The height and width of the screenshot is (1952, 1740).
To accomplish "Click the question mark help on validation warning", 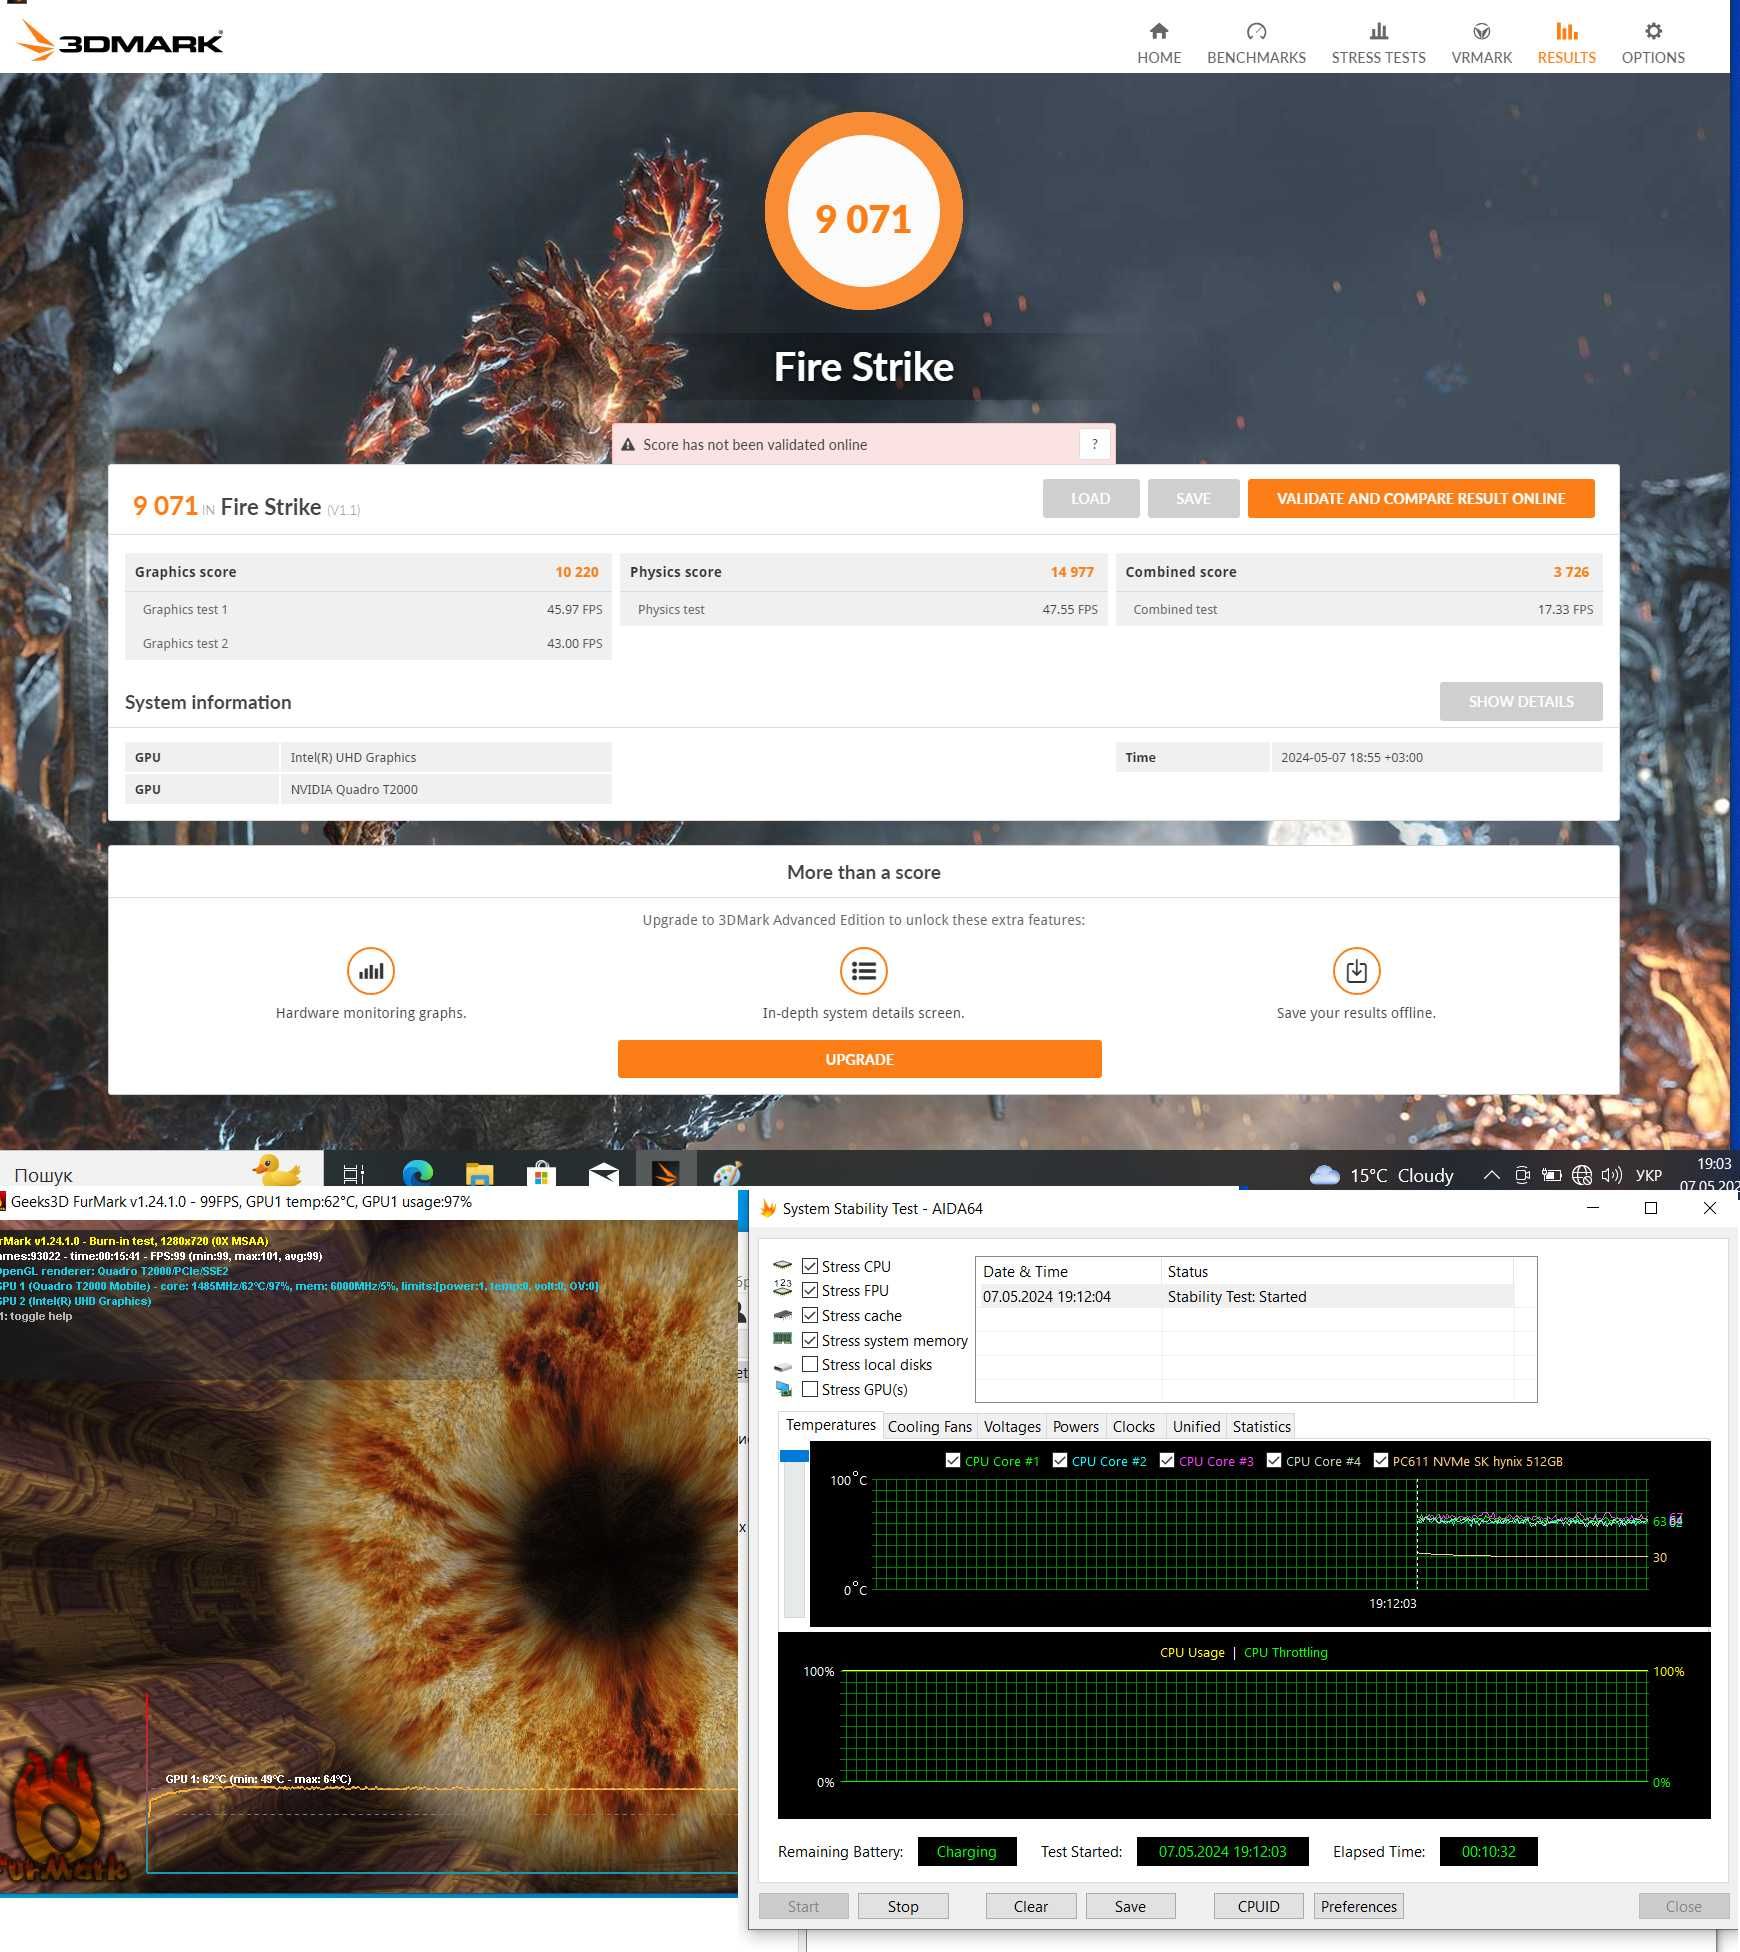I will pos(1095,444).
